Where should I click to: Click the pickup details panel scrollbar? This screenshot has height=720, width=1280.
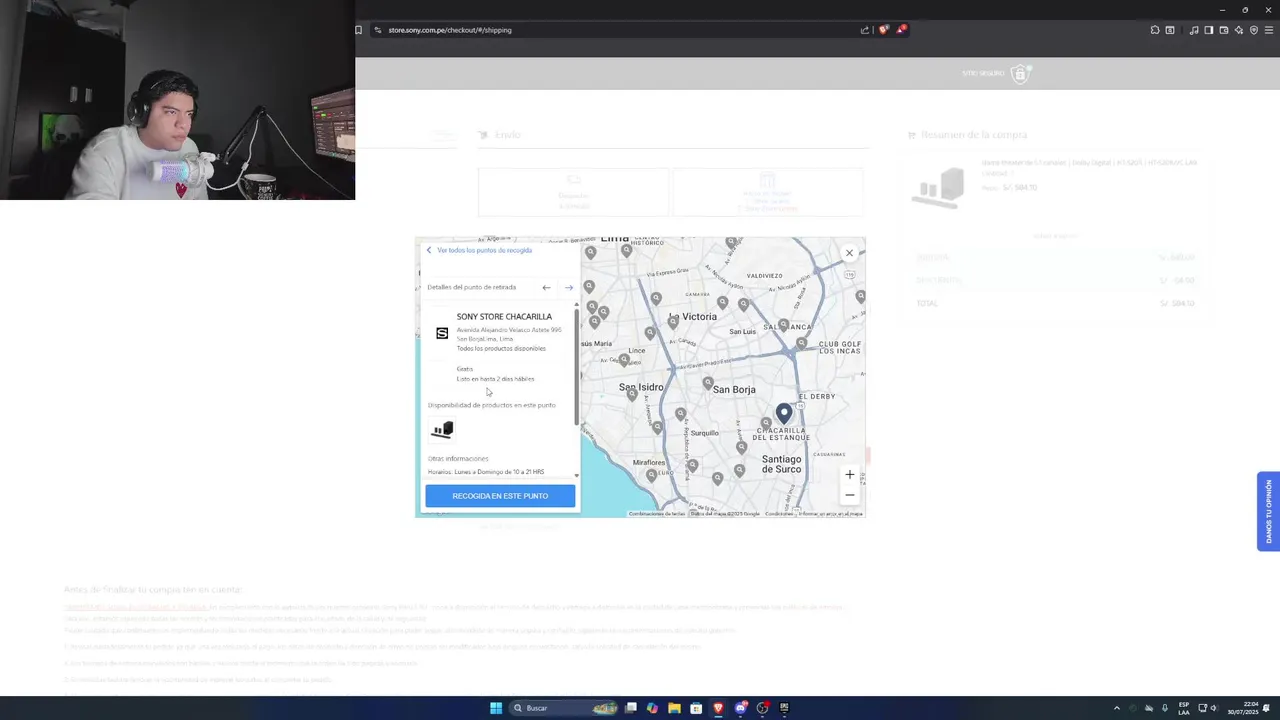point(577,365)
